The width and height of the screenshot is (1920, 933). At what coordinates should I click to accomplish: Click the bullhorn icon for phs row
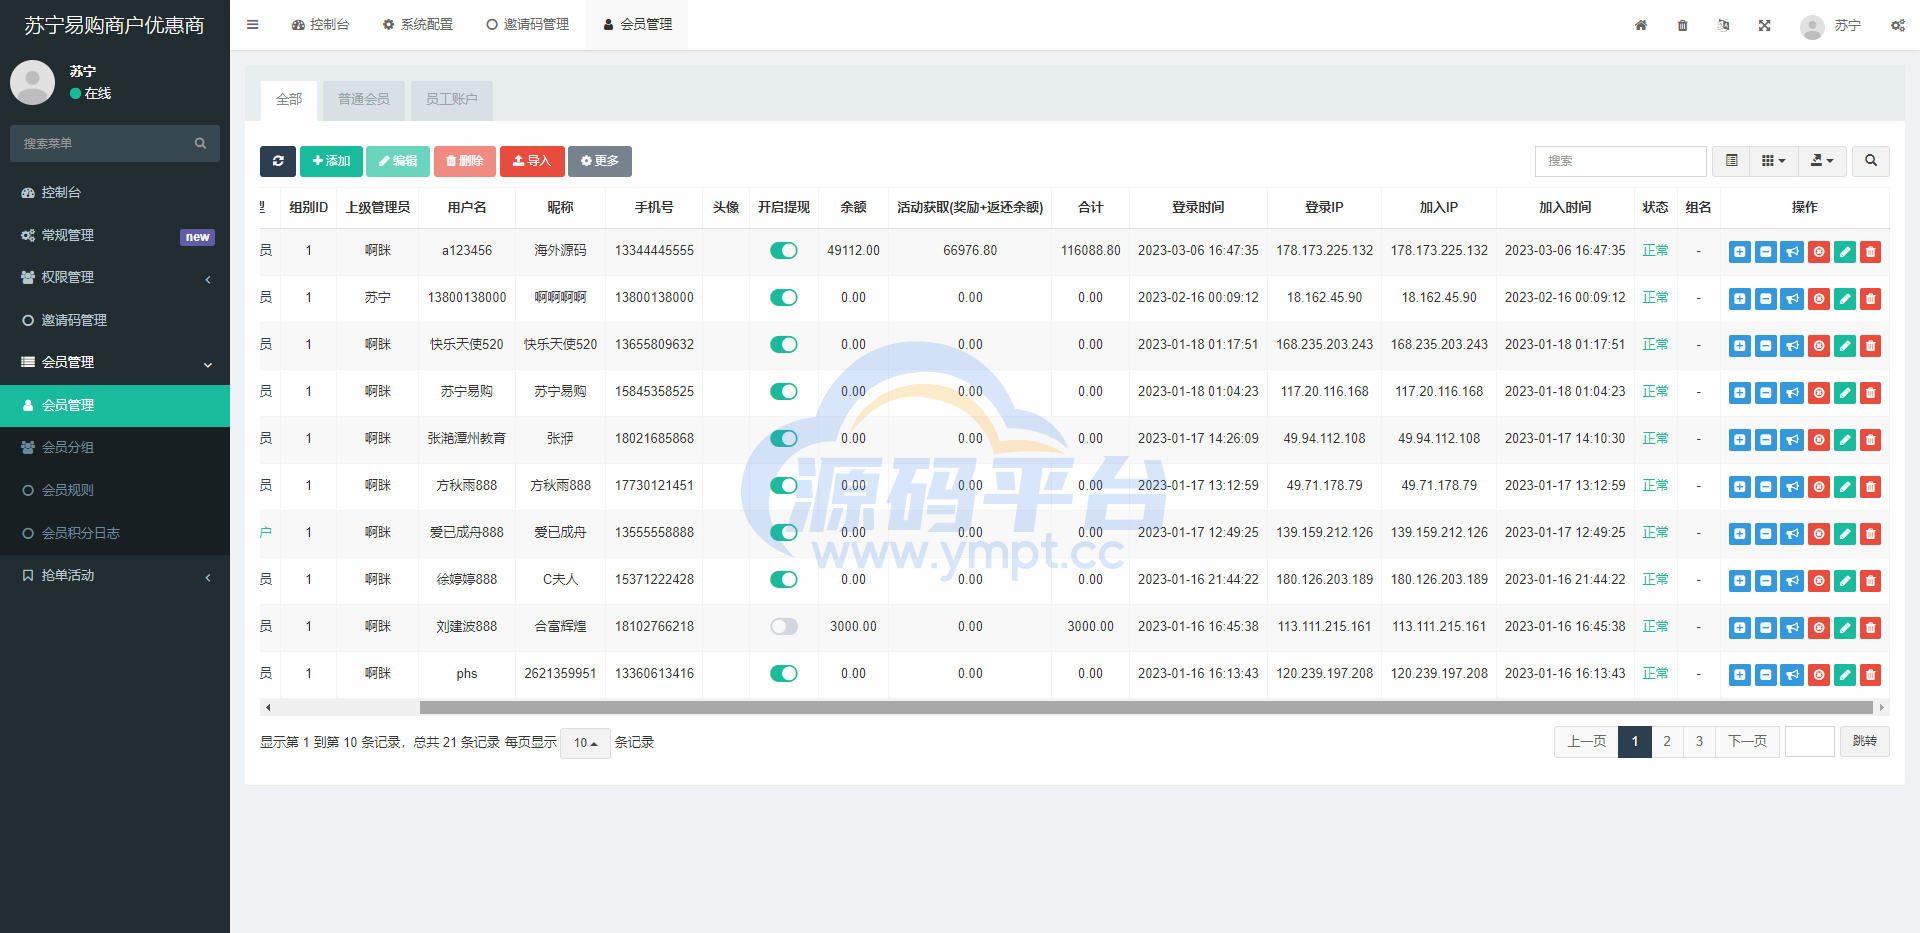click(x=1792, y=675)
